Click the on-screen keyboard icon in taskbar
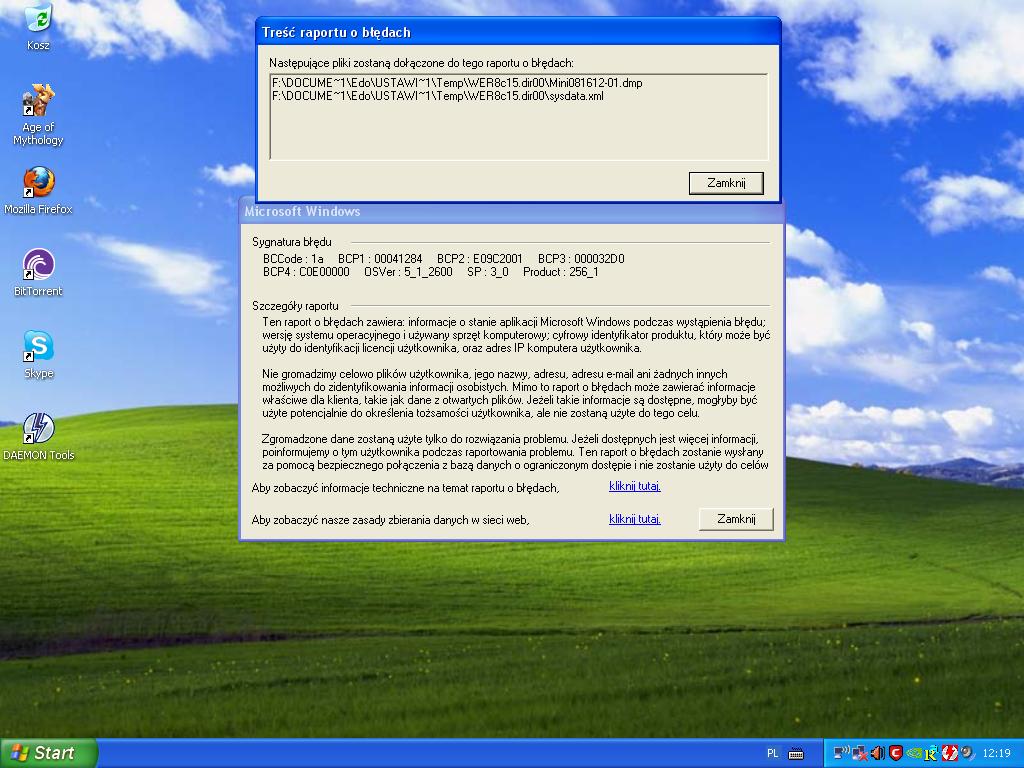This screenshot has width=1024, height=768. 796,754
